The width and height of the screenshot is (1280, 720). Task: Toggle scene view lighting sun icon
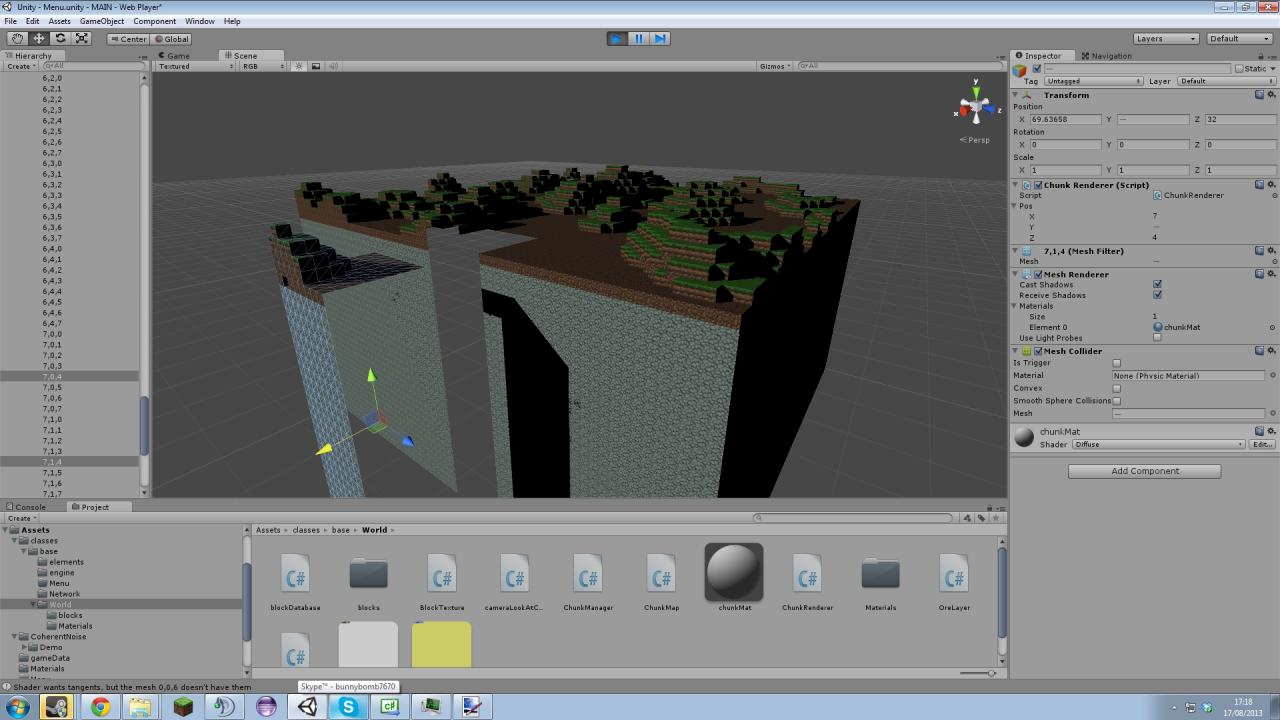pyautogui.click(x=297, y=66)
